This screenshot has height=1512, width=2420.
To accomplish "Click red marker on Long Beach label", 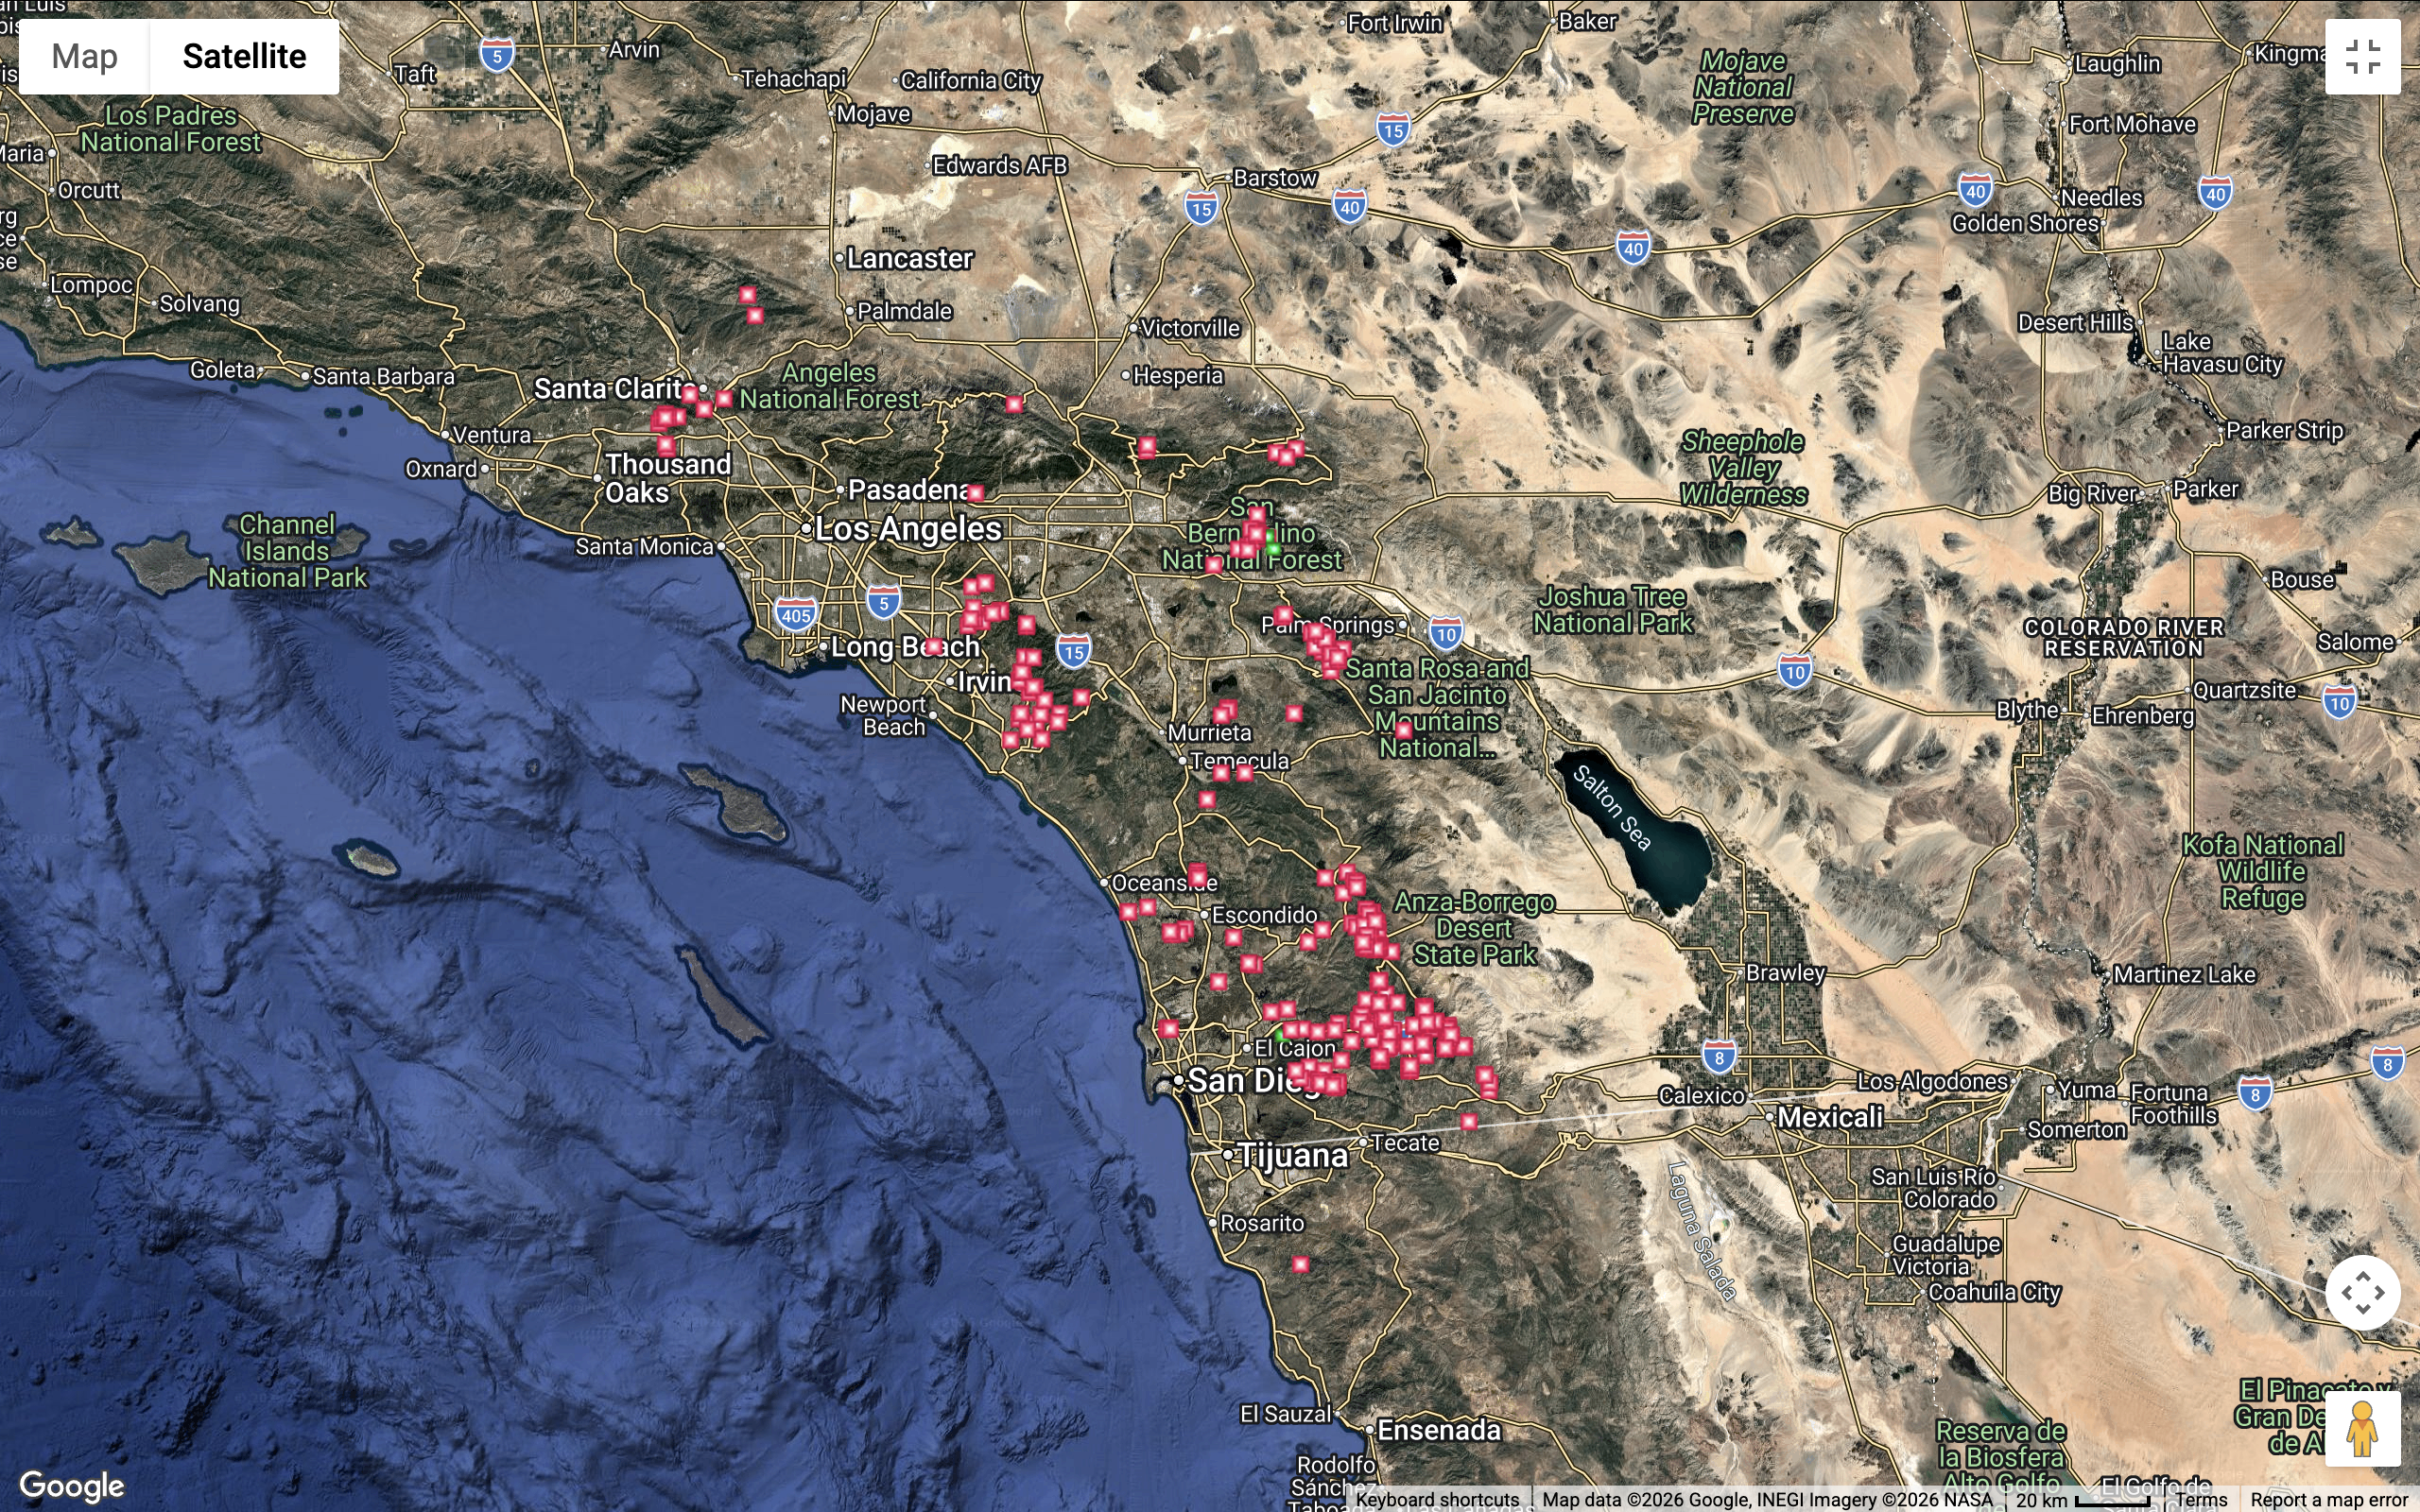I will point(933,646).
